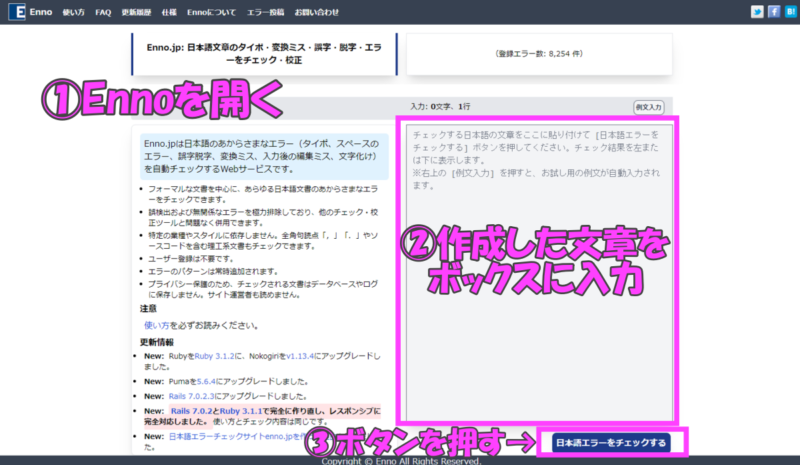Screen dimensions: 800x465
Task: Click the 登録エラー数: 8,254 件 text
Action: click(539, 54)
